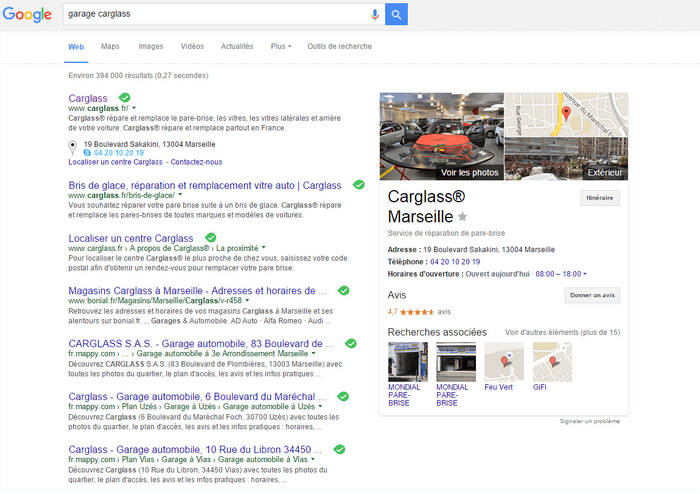Click green checkmark beside Magasins Carglass à Marseille
700x494 pixels.
click(x=343, y=291)
